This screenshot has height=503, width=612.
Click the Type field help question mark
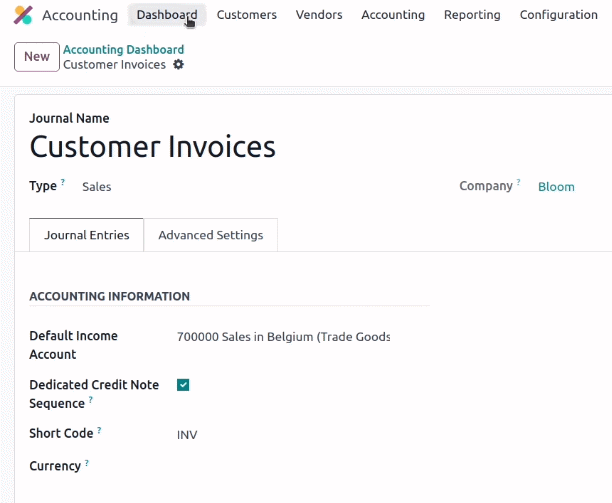coord(63,181)
